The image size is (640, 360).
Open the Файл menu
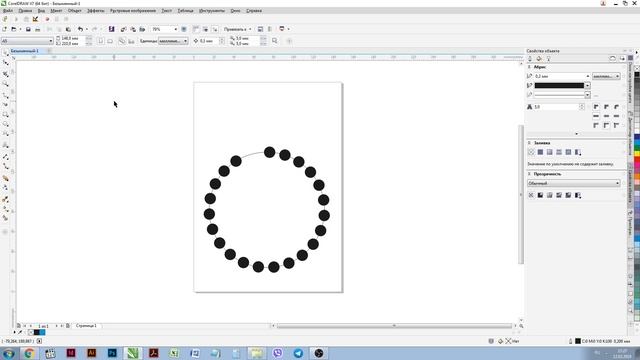(x=8, y=11)
